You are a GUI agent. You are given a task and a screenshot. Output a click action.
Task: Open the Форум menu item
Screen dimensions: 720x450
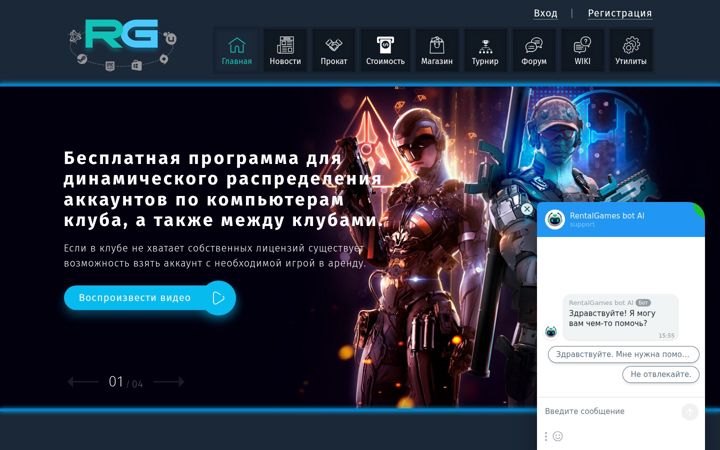coord(534,51)
